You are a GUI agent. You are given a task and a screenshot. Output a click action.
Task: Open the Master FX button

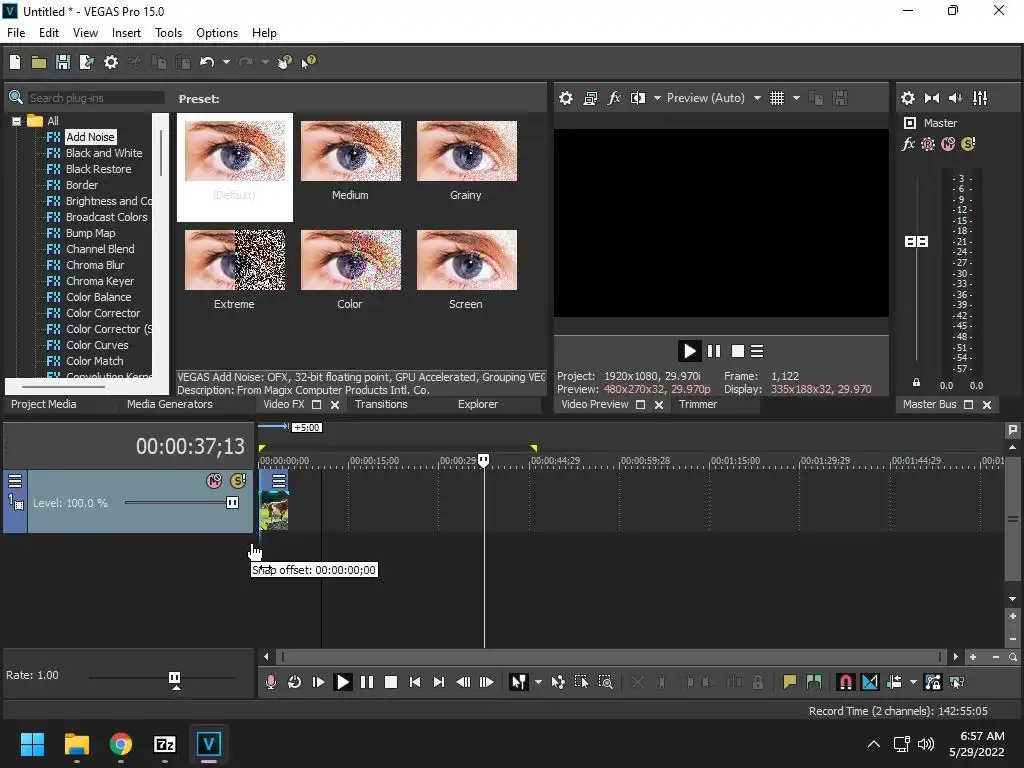click(908, 144)
